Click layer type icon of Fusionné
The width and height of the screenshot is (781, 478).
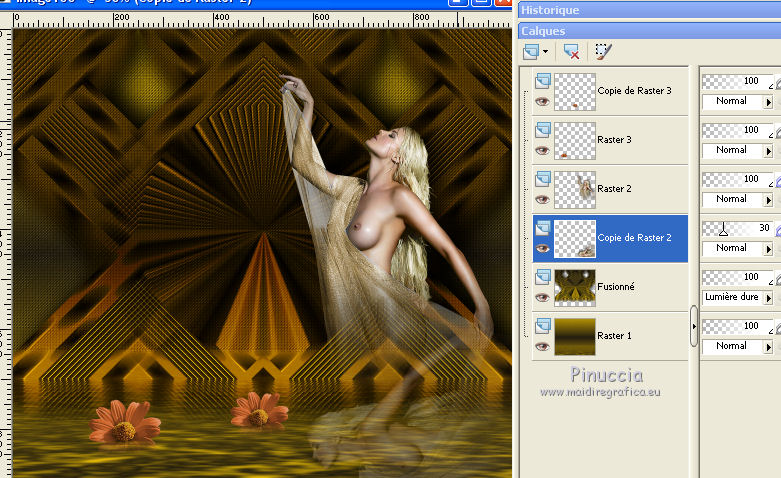543,277
